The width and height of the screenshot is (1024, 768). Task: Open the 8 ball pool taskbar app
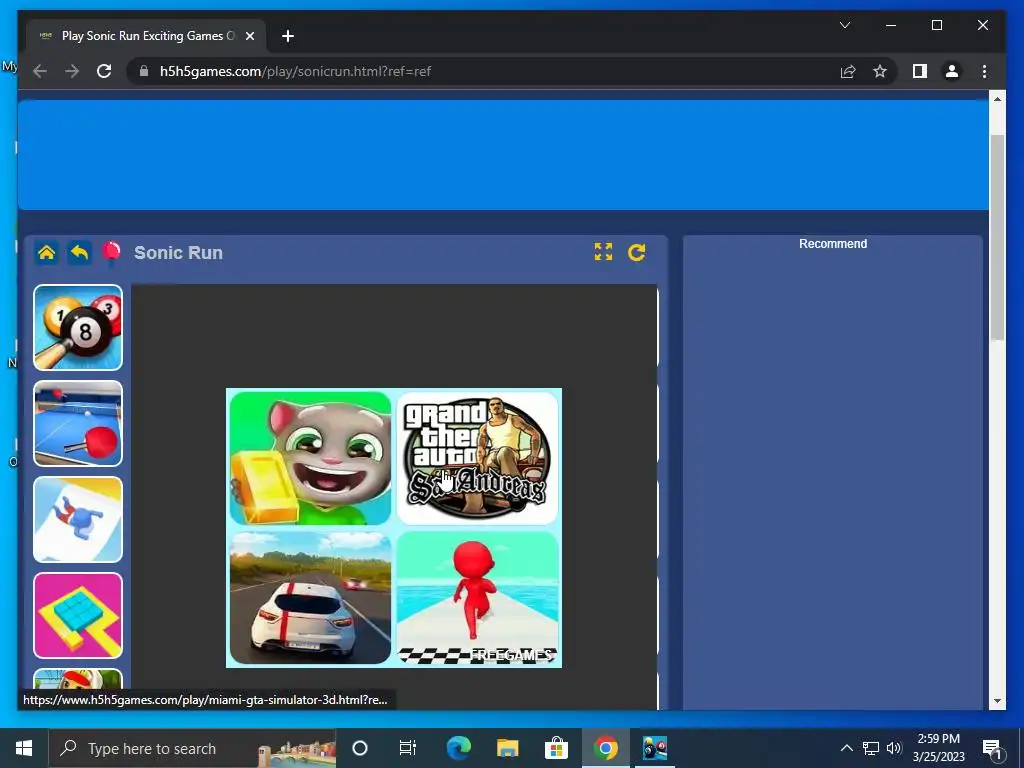[654, 748]
